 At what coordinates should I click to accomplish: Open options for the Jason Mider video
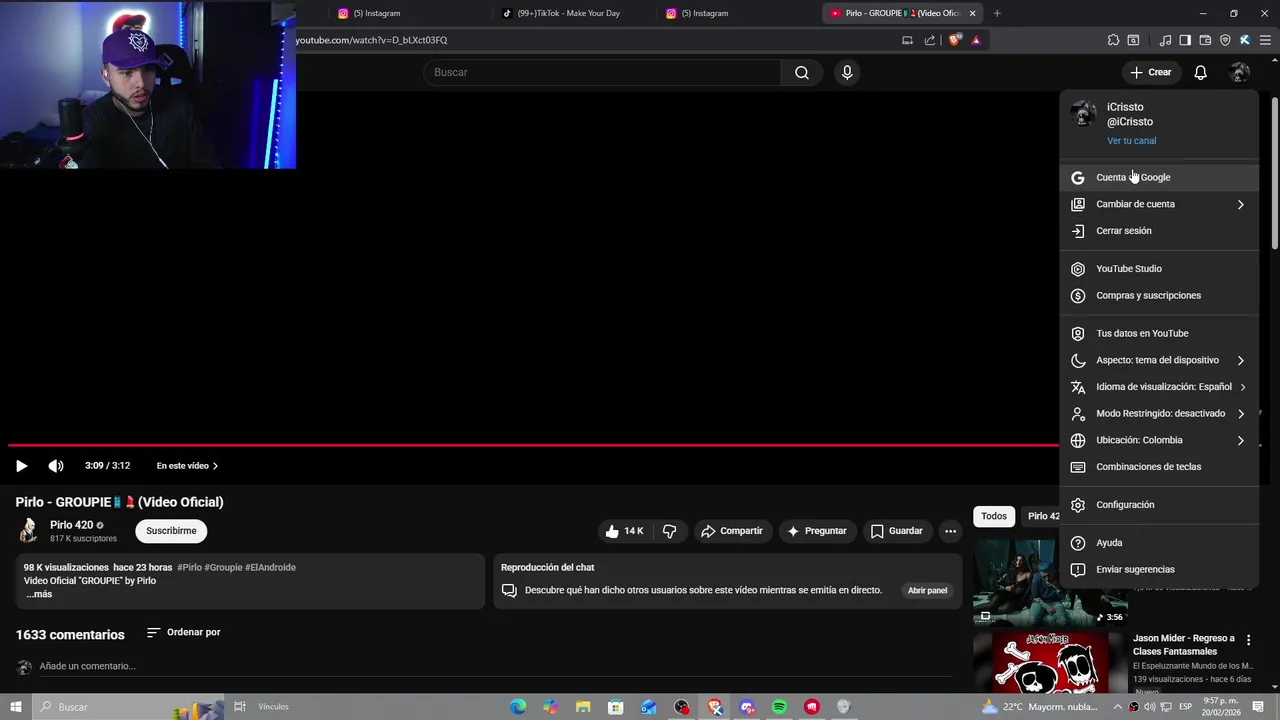(1248, 639)
